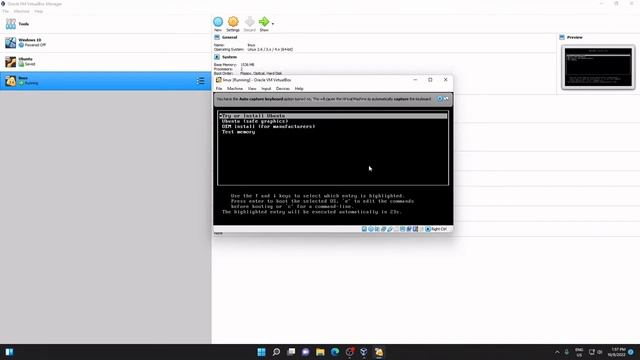Click the 'Ubuntu (safe graphics)' boot entry
Image resolution: width=640 pixels, height=360 pixels.
[x=255, y=121]
